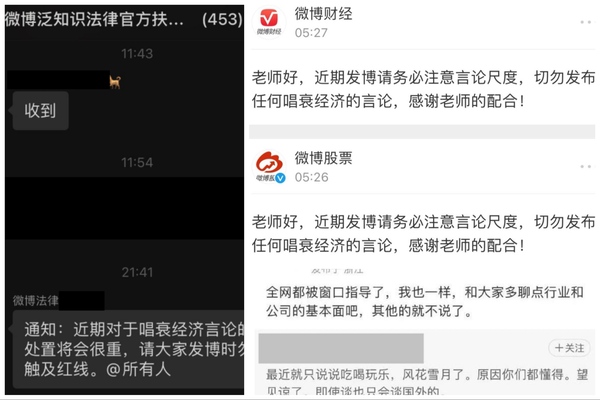The width and height of the screenshot is (600, 400).
Task: Click the cat emoji beside the redacted name
Action: click(115, 82)
